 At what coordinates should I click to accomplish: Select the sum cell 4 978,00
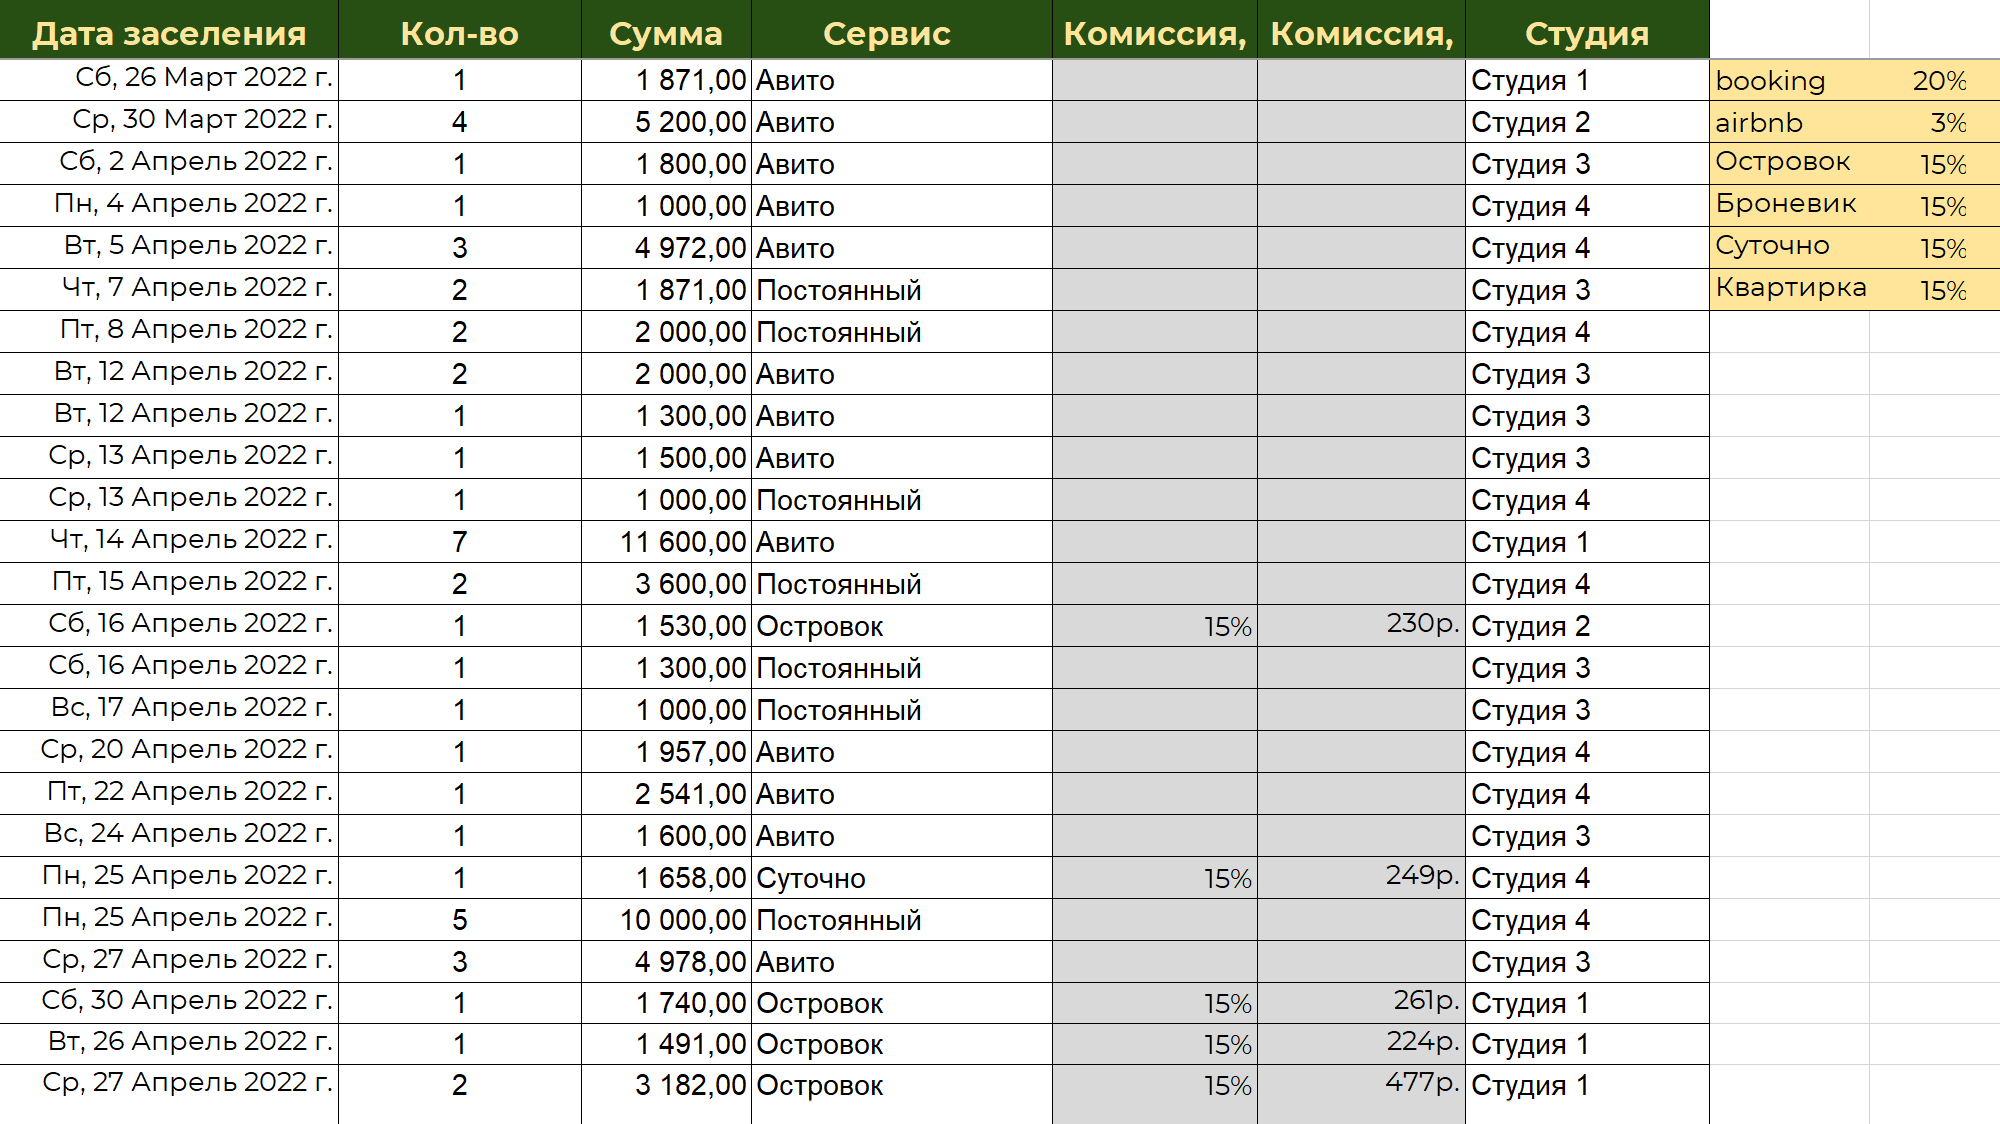click(666, 962)
